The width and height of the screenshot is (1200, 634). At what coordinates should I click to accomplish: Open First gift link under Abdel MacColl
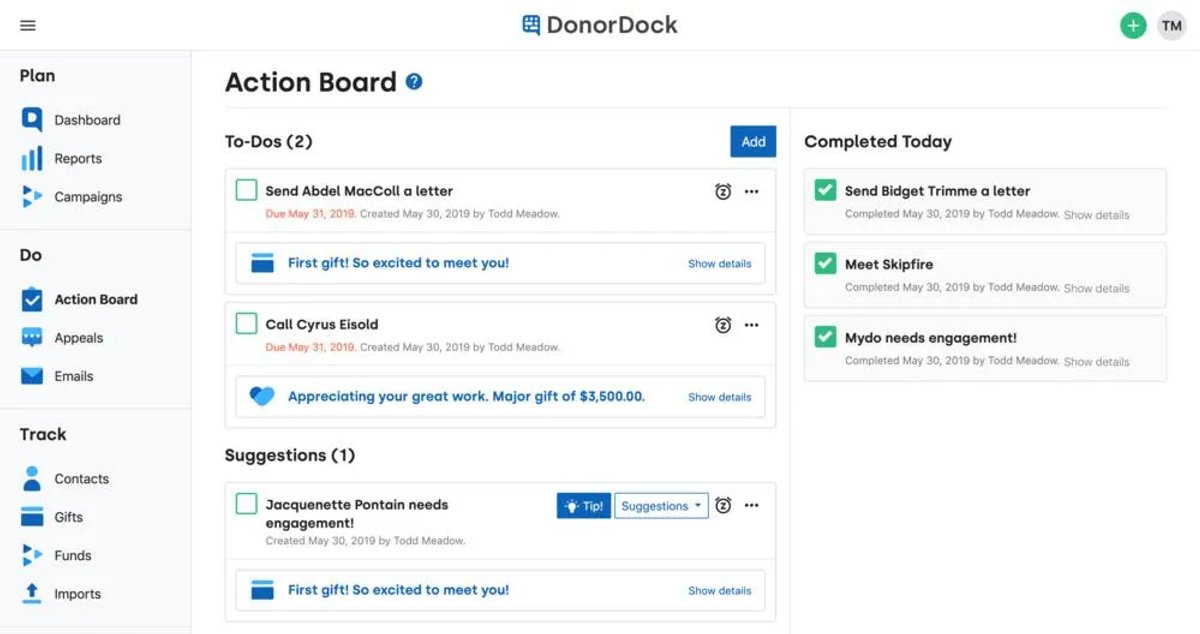(398, 263)
